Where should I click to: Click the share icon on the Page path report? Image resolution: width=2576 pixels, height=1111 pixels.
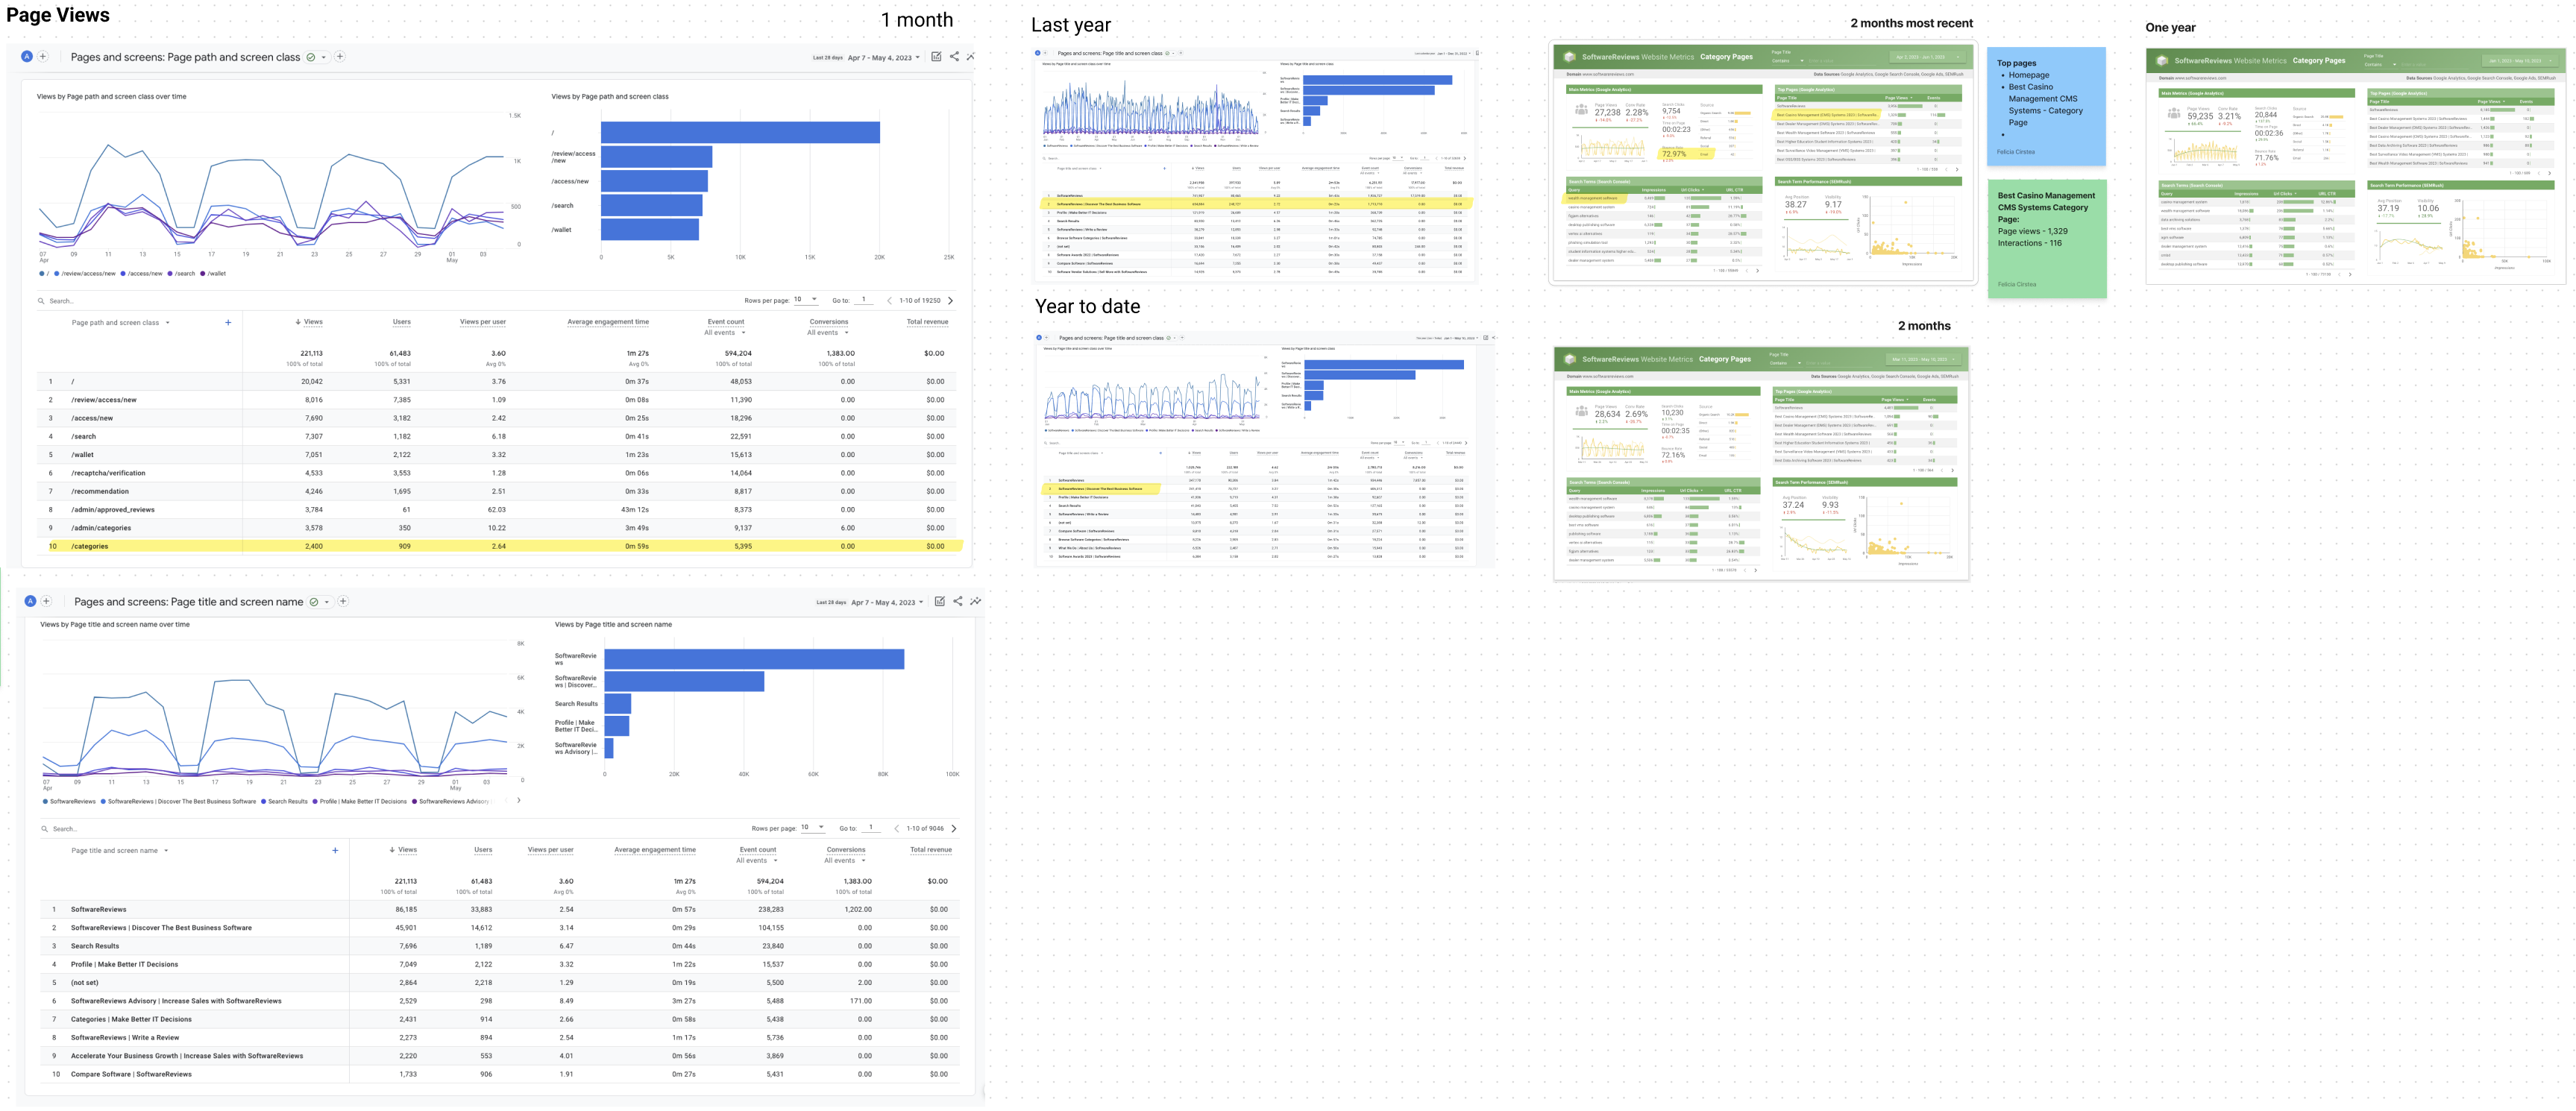click(954, 57)
